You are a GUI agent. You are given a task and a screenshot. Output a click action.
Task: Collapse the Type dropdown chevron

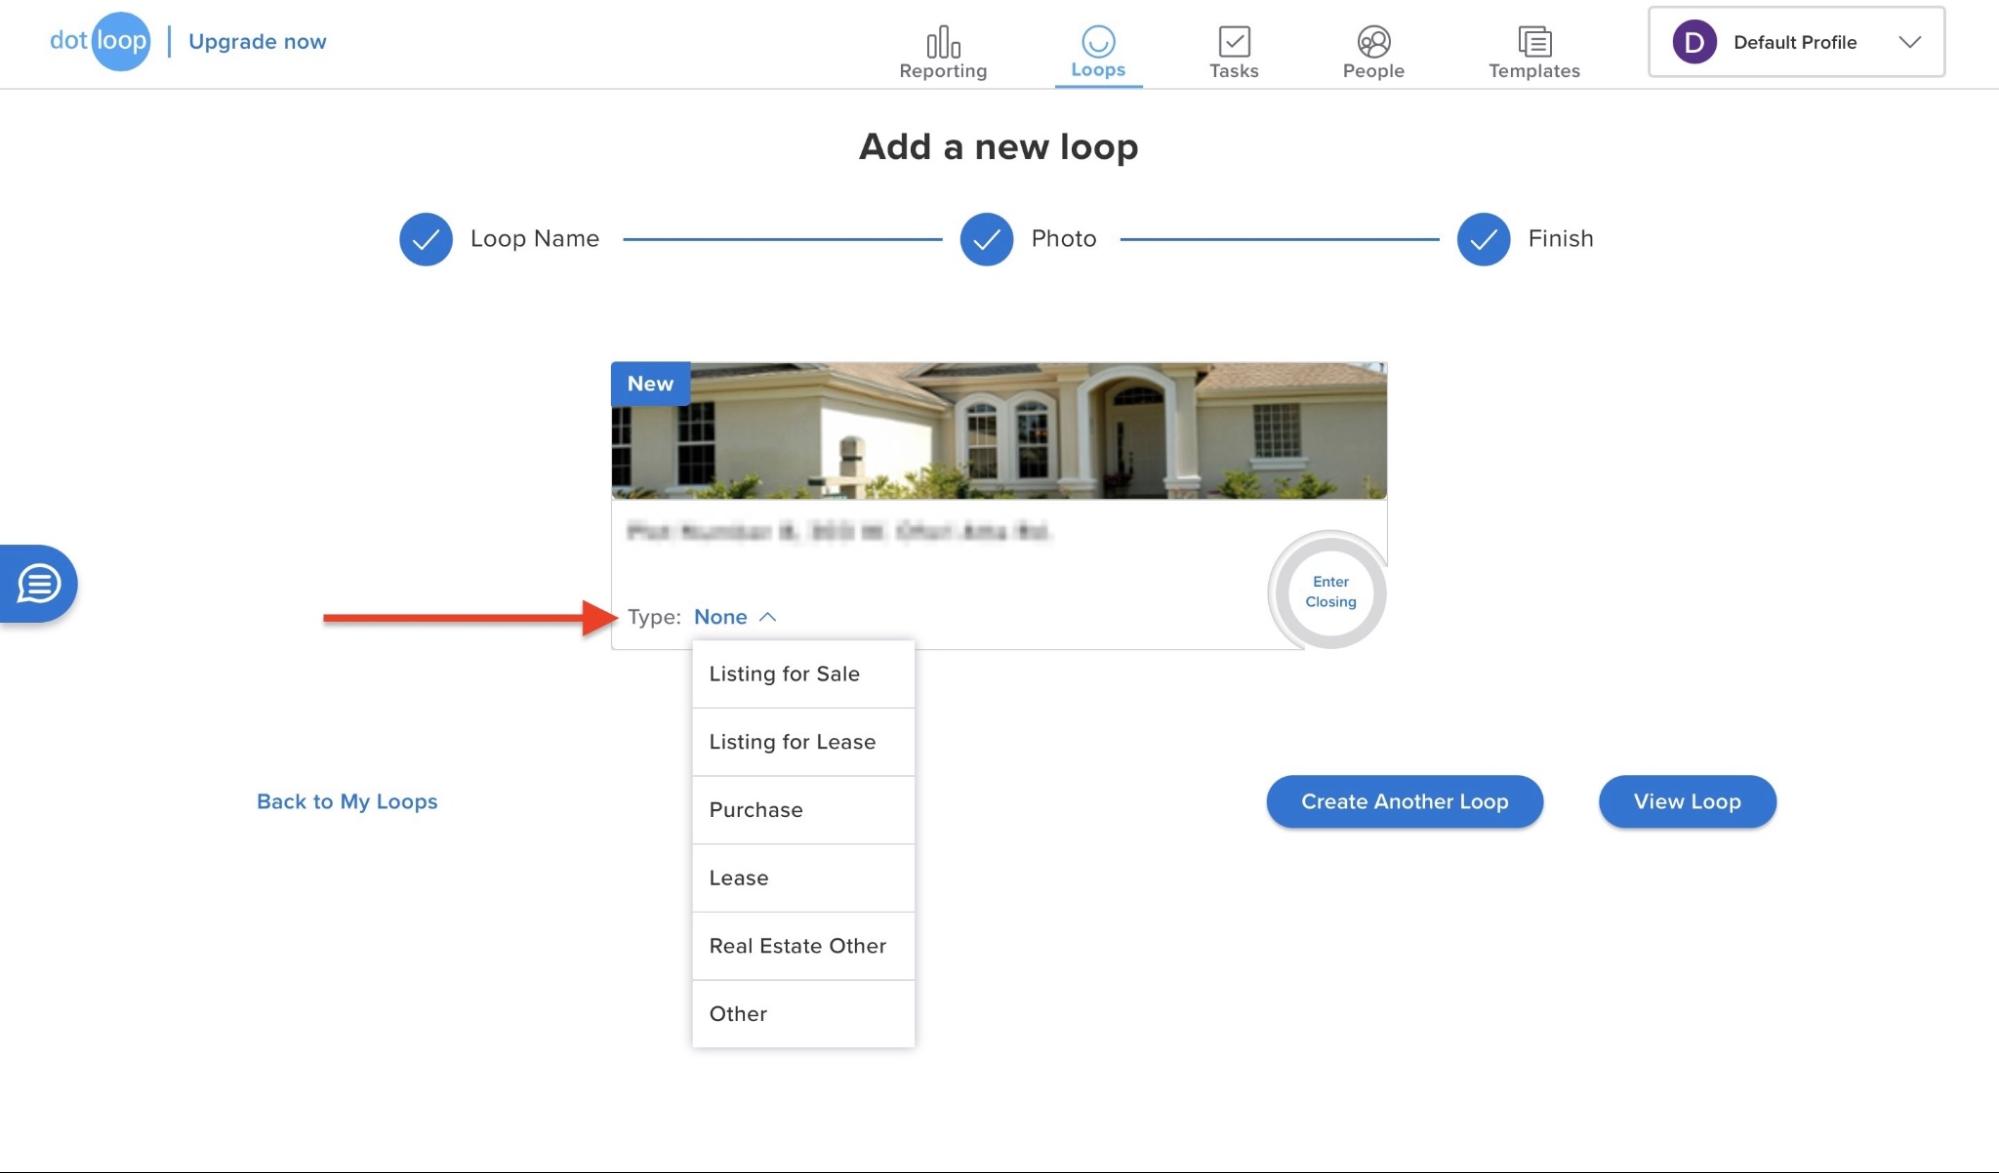[x=768, y=617]
